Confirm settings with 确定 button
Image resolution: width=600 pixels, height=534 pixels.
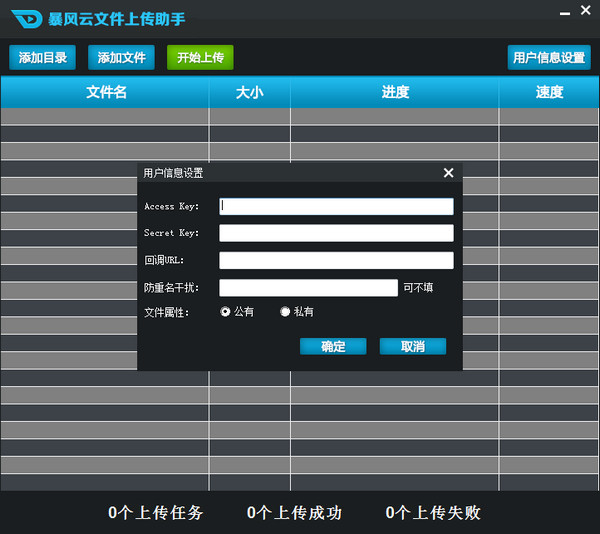click(333, 346)
